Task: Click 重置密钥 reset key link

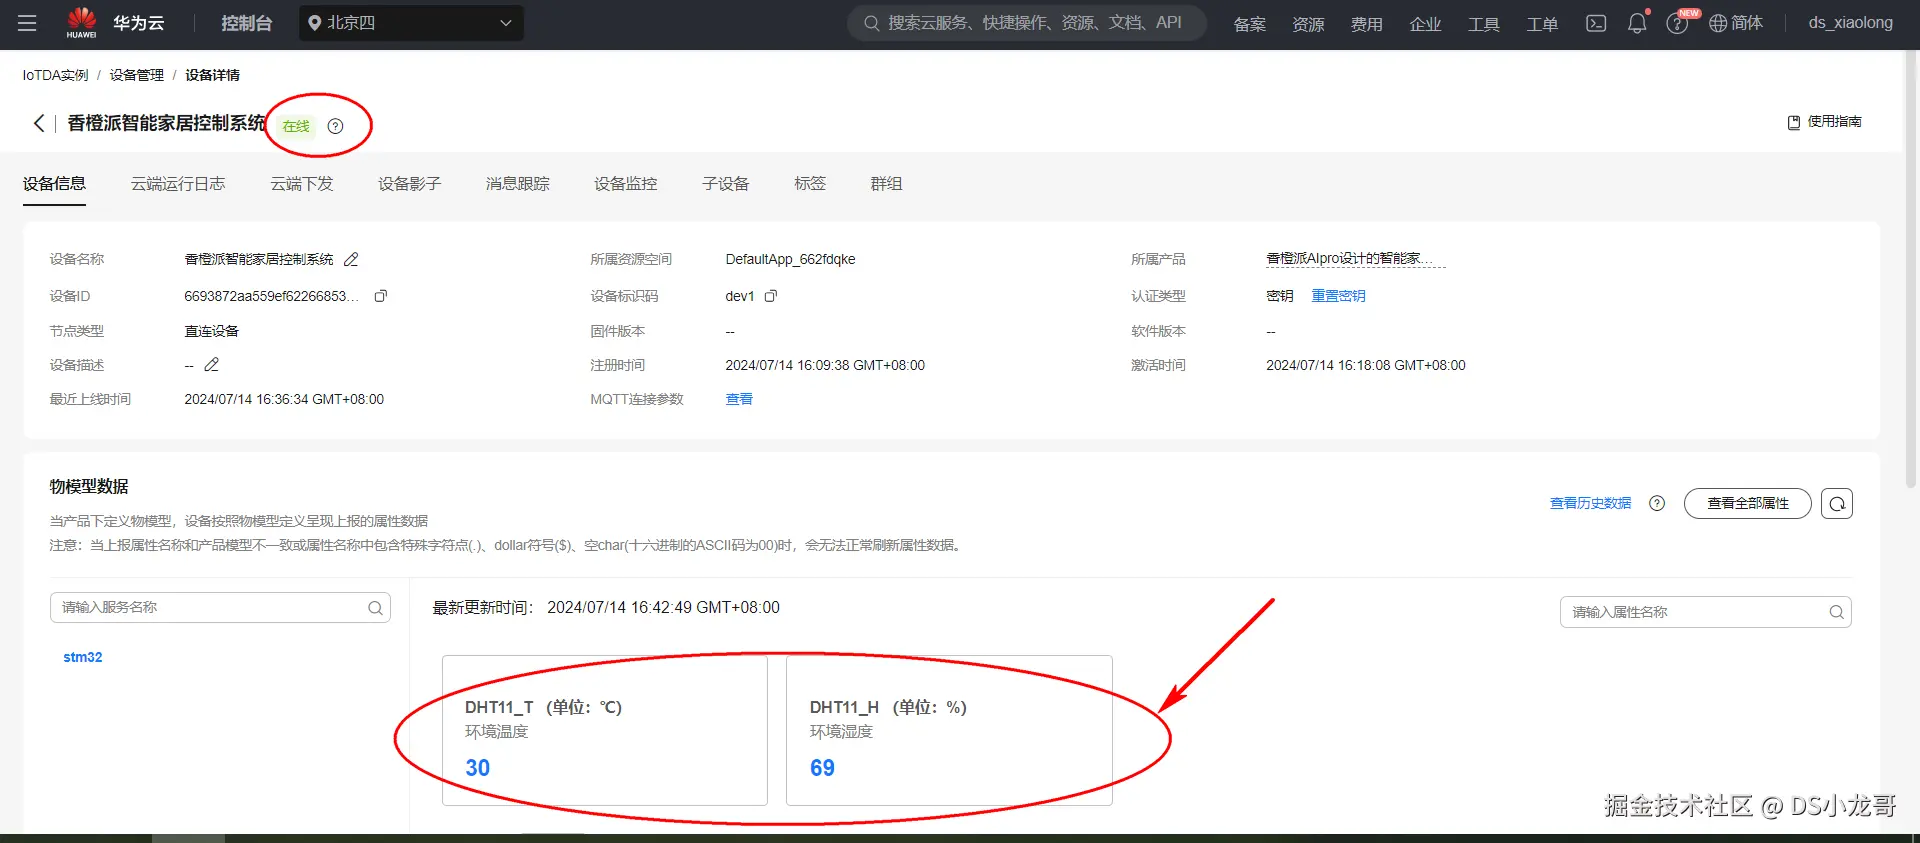Action: pos(1338,296)
